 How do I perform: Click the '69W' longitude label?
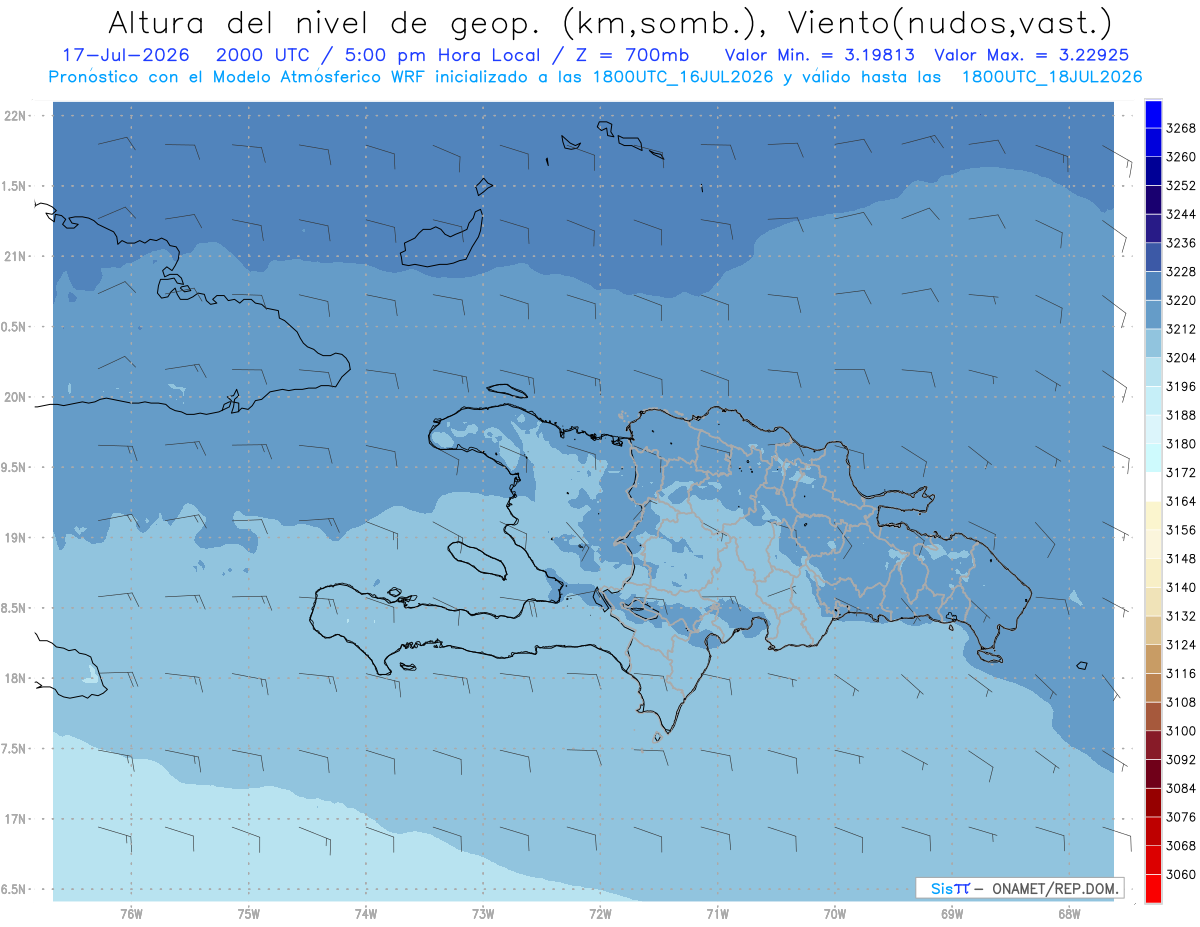click(952, 914)
